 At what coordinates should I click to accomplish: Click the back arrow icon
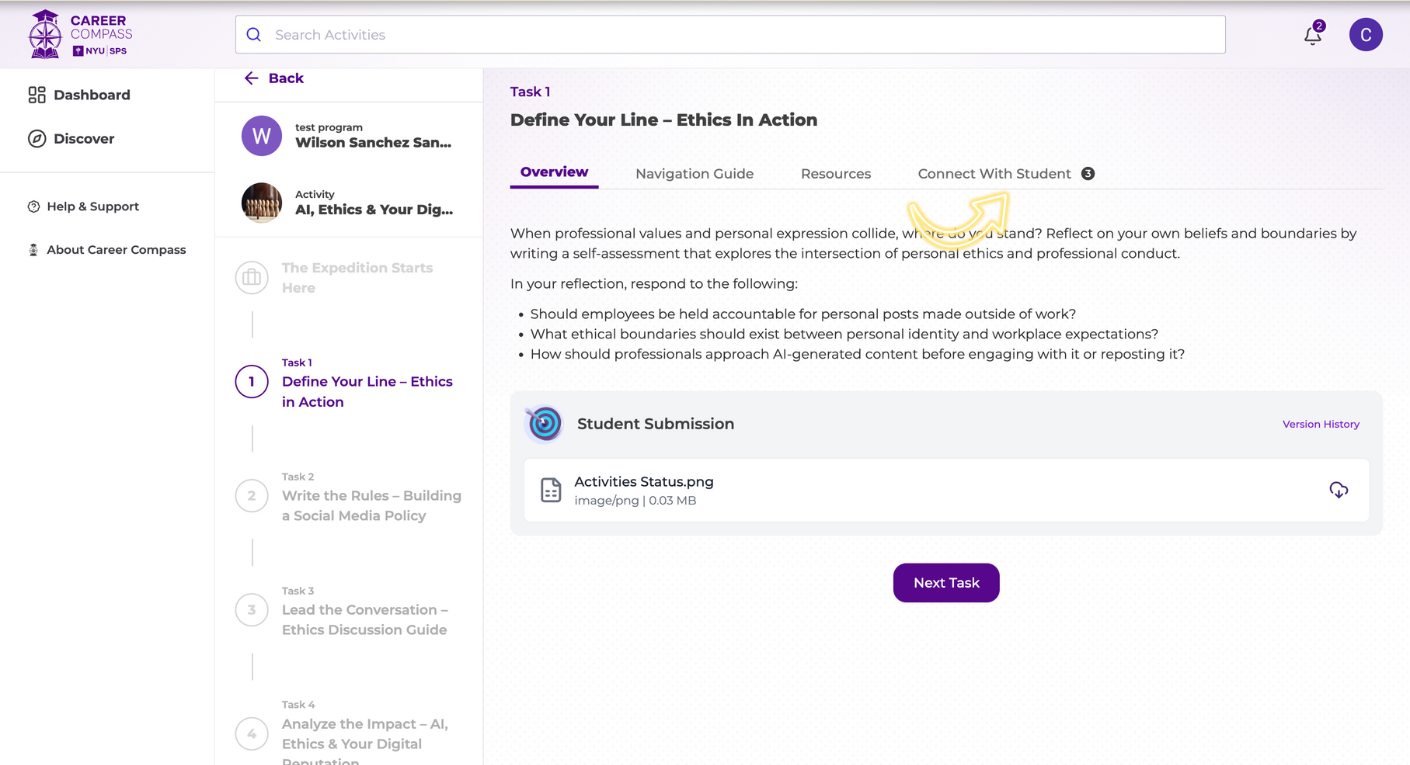(251, 78)
